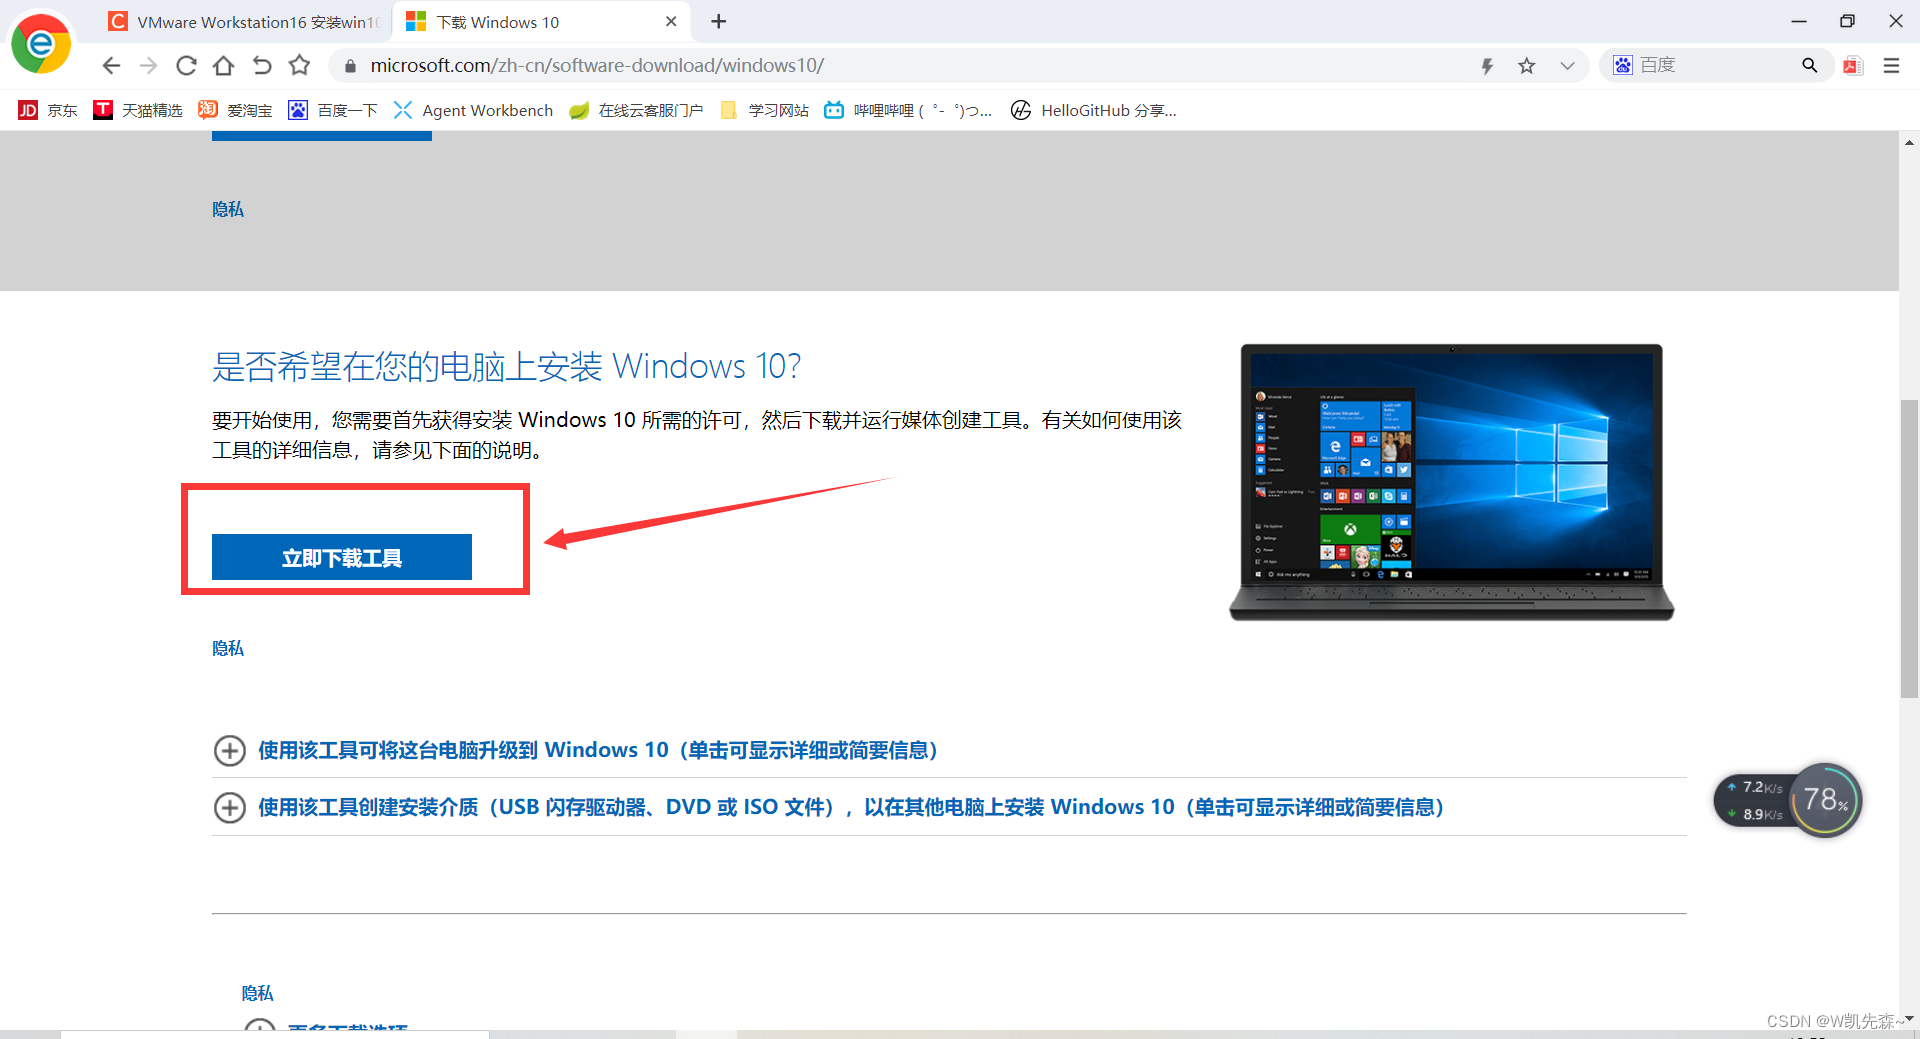Screen dimensions: 1920x1039
Task: Minimize the browser window
Action: point(1799,21)
